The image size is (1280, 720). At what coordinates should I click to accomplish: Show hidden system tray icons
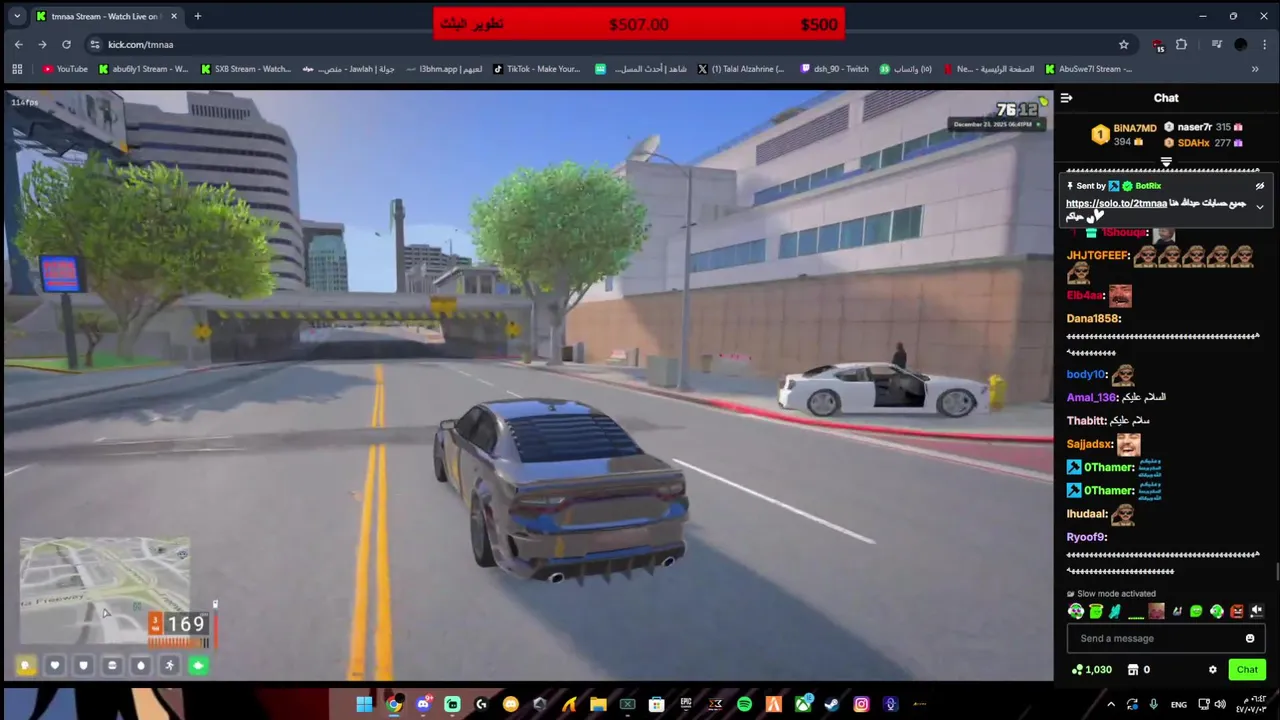[1111, 704]
